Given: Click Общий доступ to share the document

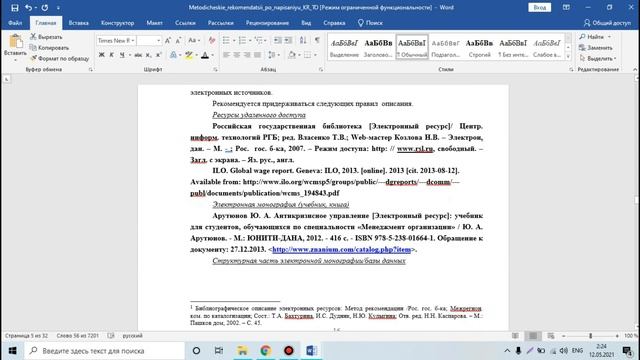Looking at the screenshot, I should coord(607,23).
